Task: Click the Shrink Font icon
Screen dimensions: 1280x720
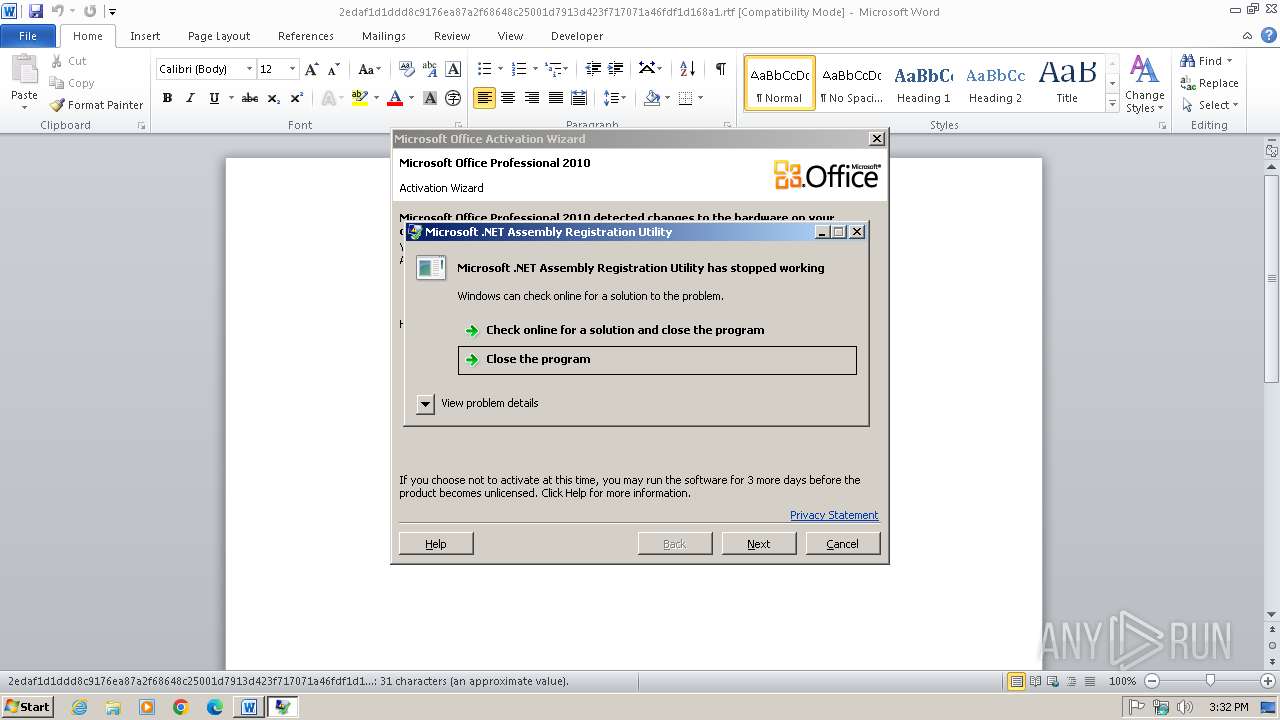Action: [x=333, y=69]
